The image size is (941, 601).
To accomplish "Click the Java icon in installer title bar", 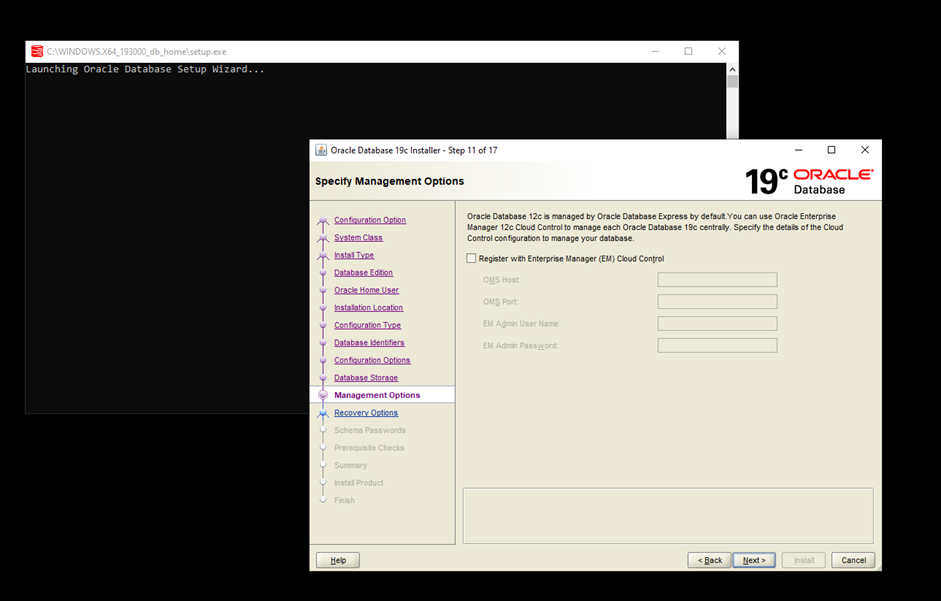I will (x=321, y=150).
